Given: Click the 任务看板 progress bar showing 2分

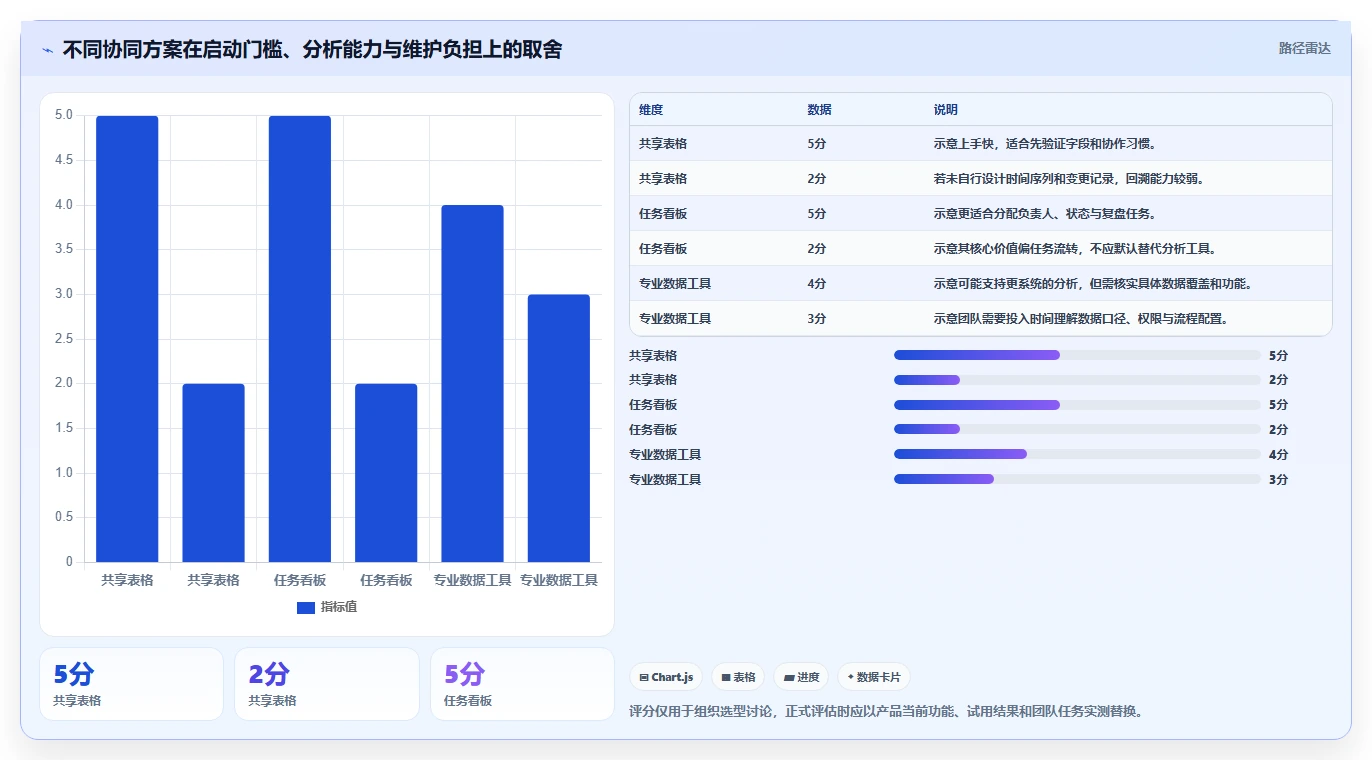Looking at the screenshot, I should point(1077,430).
